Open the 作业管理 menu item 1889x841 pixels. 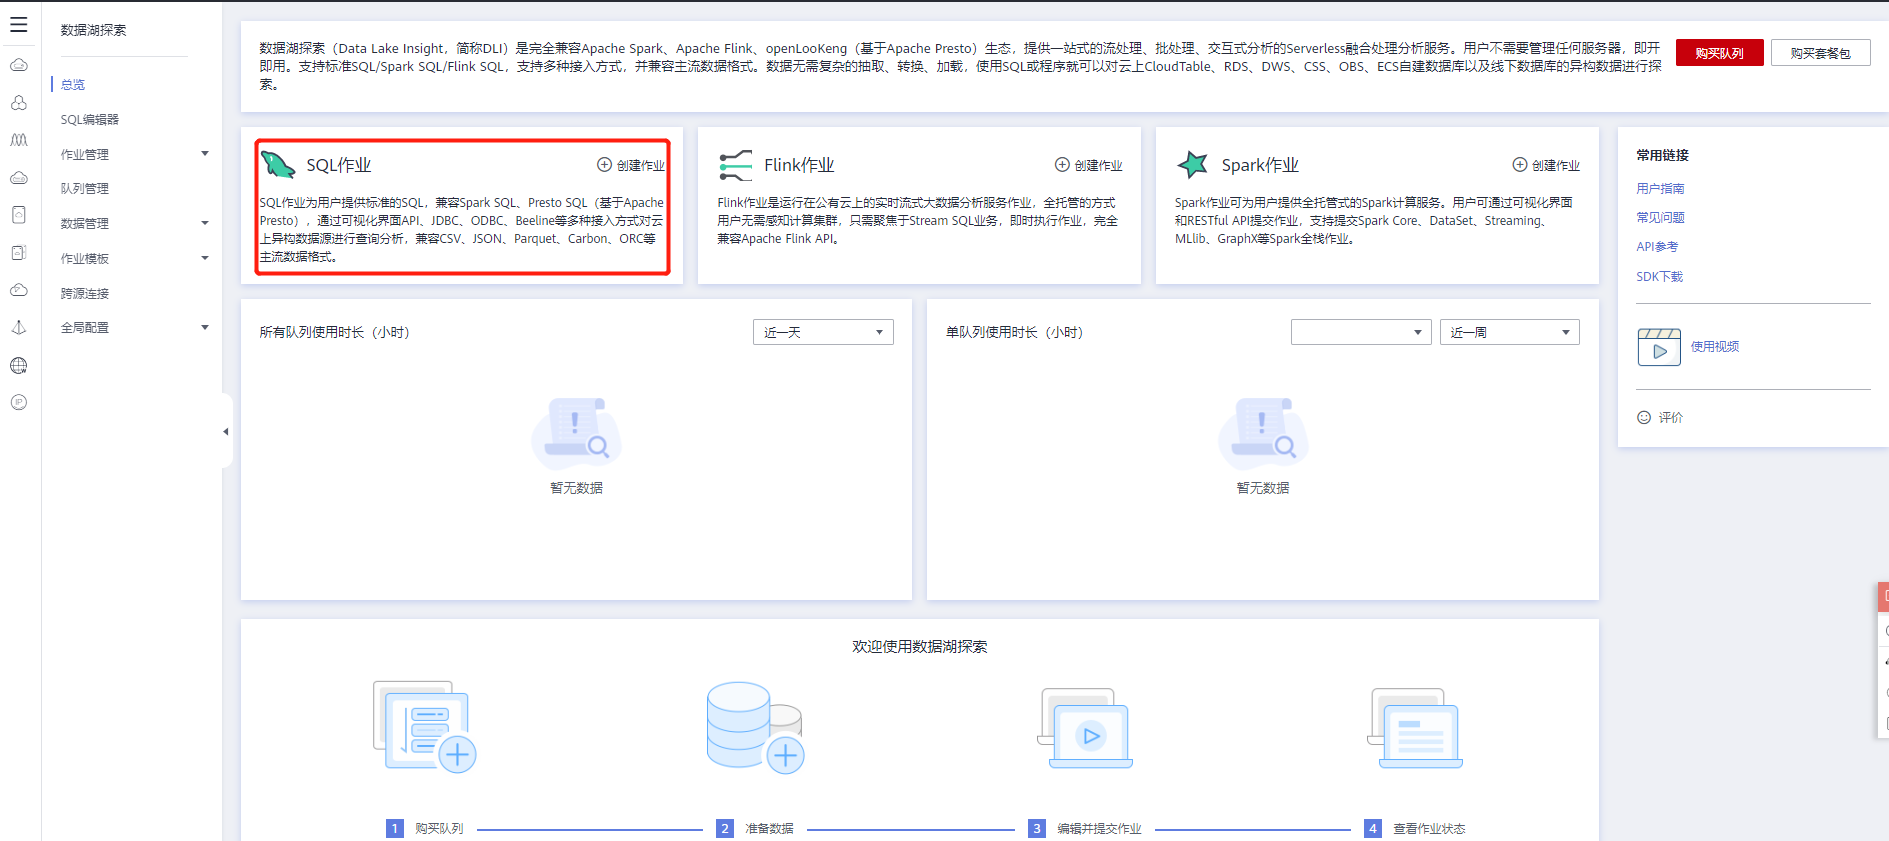[x=85, y=154]
